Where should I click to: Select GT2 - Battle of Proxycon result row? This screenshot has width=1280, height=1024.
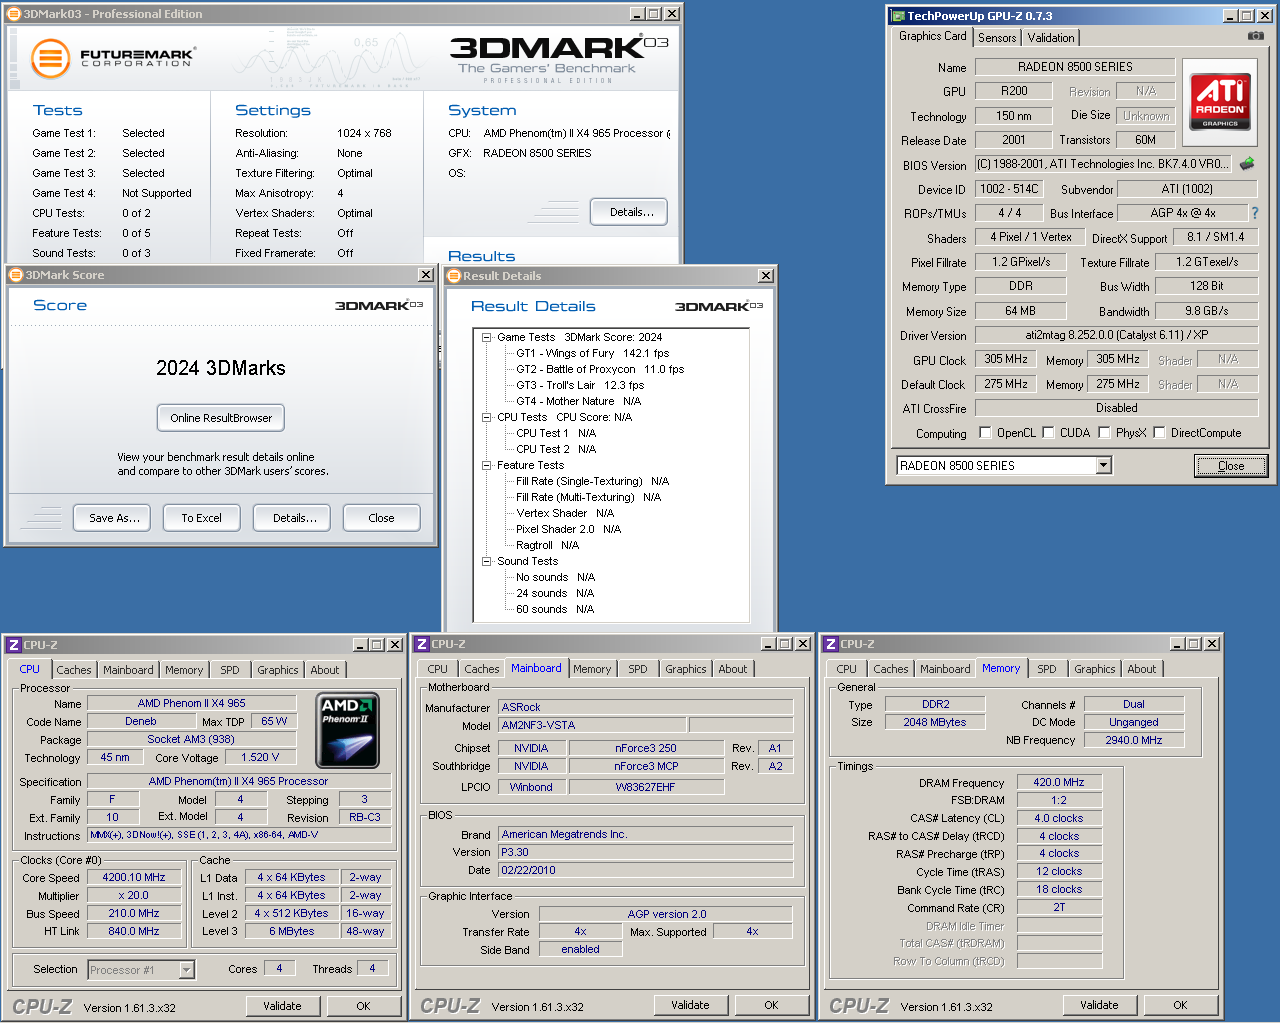click(x=600, y=369)
